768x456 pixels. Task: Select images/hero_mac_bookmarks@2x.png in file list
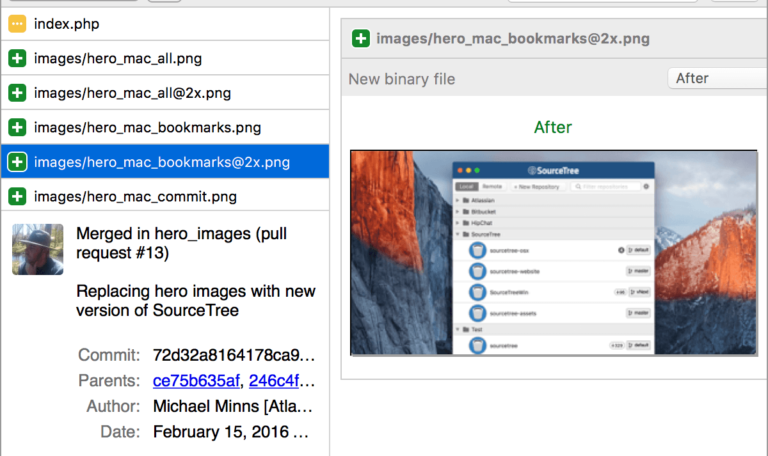click(x=165, y=162)
